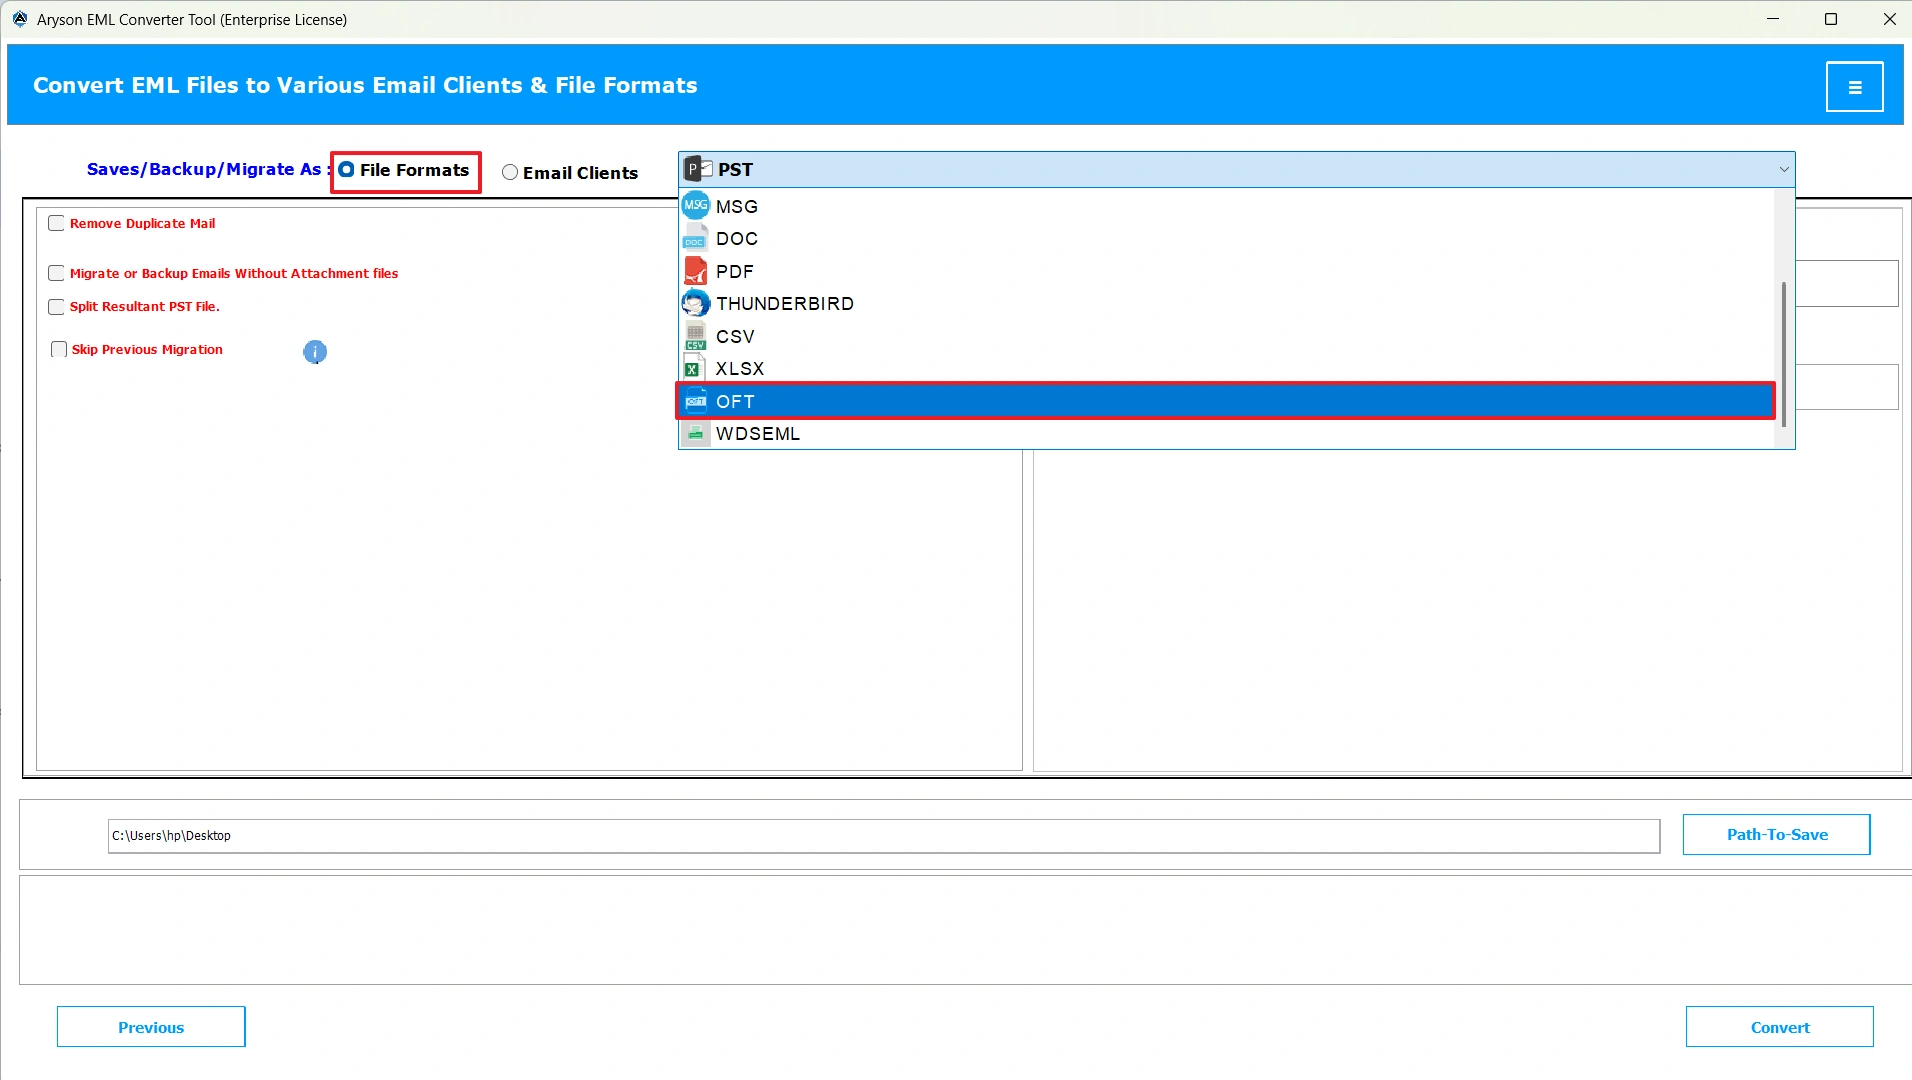This screenshot has width=1912, height=1080.
Task: Click the Path-To-Save button
Action: click(1776, 834)
